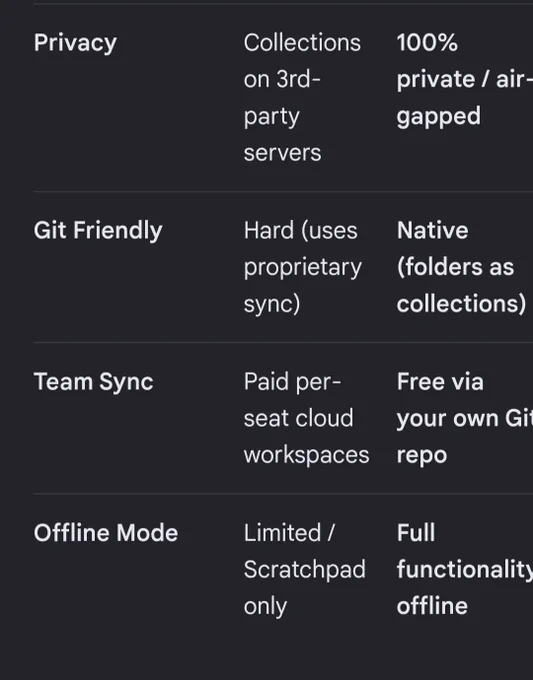This screenshot has height=680, width=533.
Task: Click the 'Limited / Scratchpad only' cell
Action: [x=305, y=569]
